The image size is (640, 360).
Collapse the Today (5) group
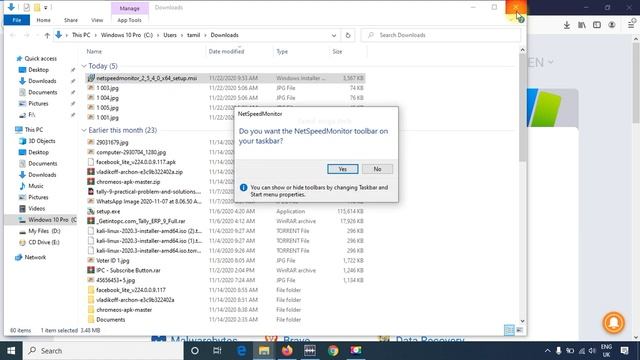(x=84, y=66)
